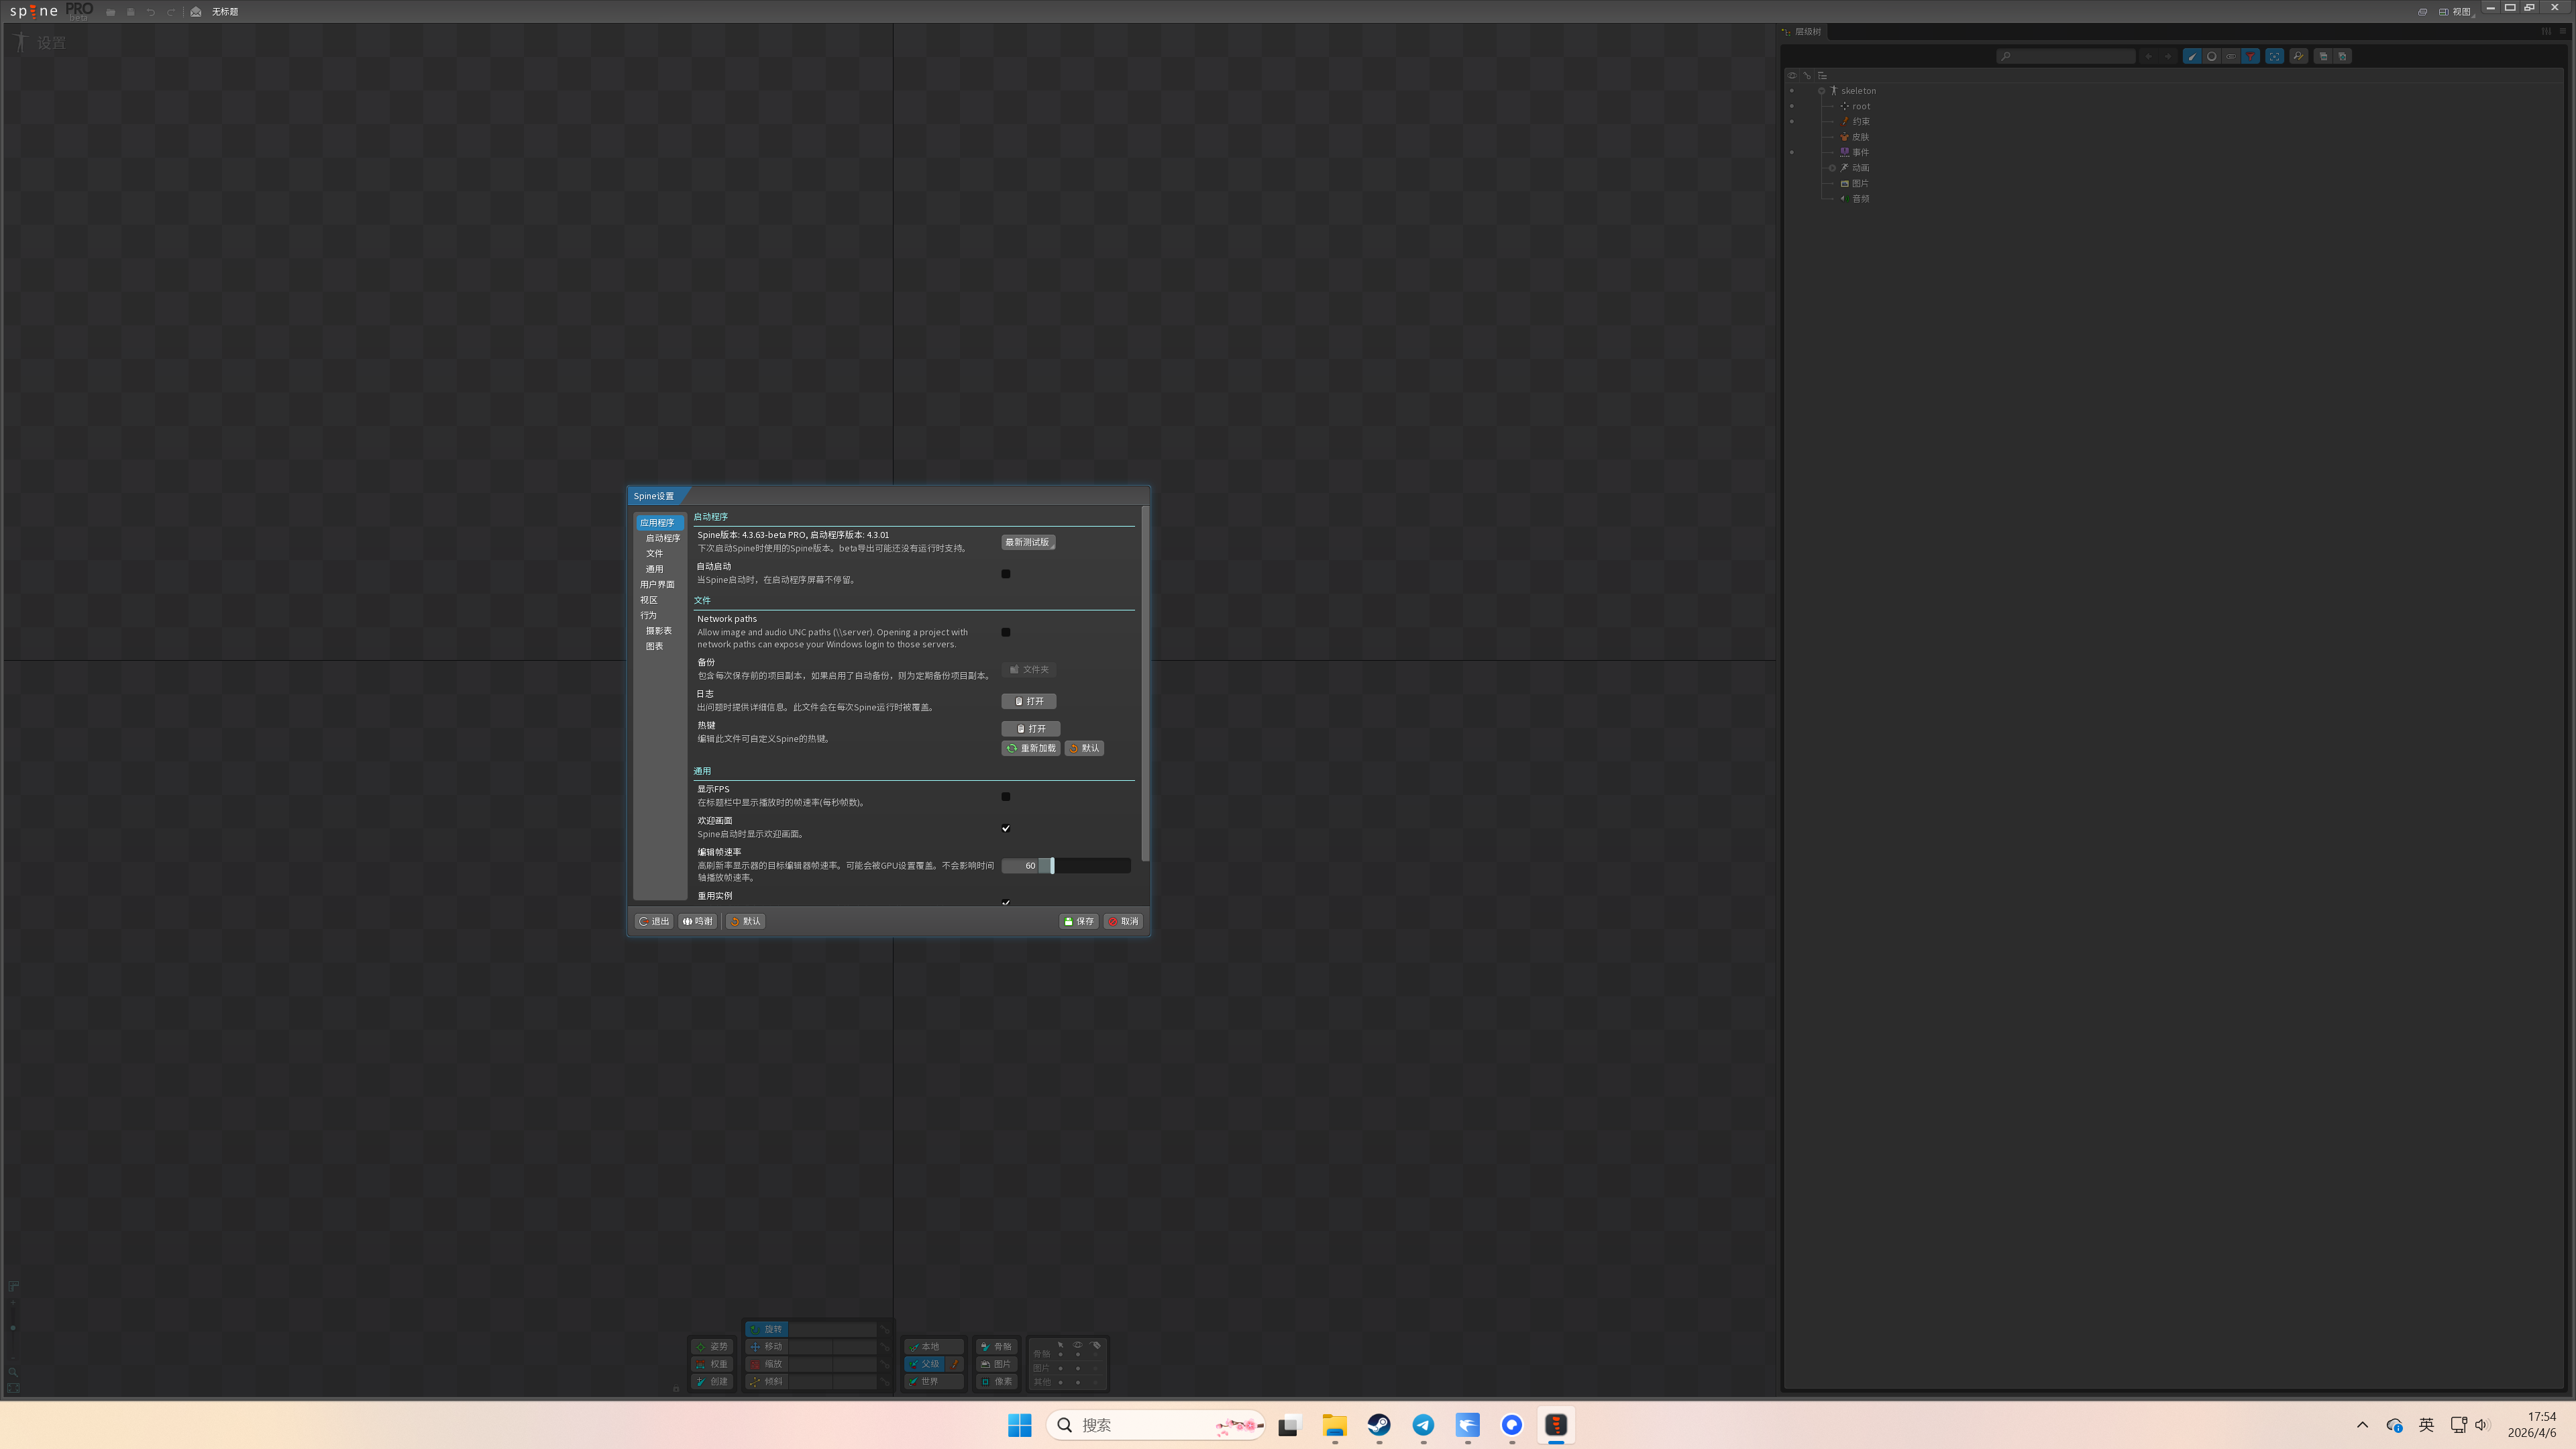
Task: Open the Steam app in the taskbar
Action: pos(1379,1425)
